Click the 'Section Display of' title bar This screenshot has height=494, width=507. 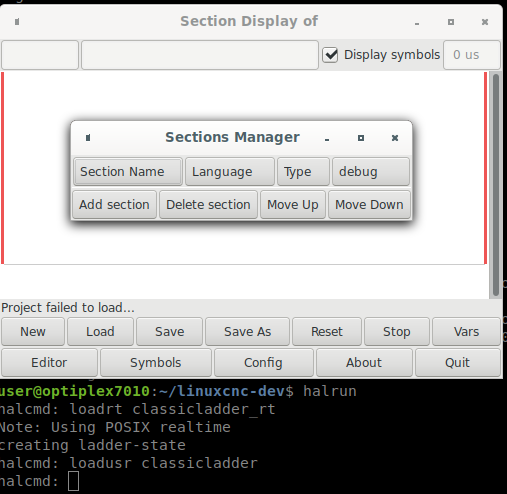pos(249,21)
